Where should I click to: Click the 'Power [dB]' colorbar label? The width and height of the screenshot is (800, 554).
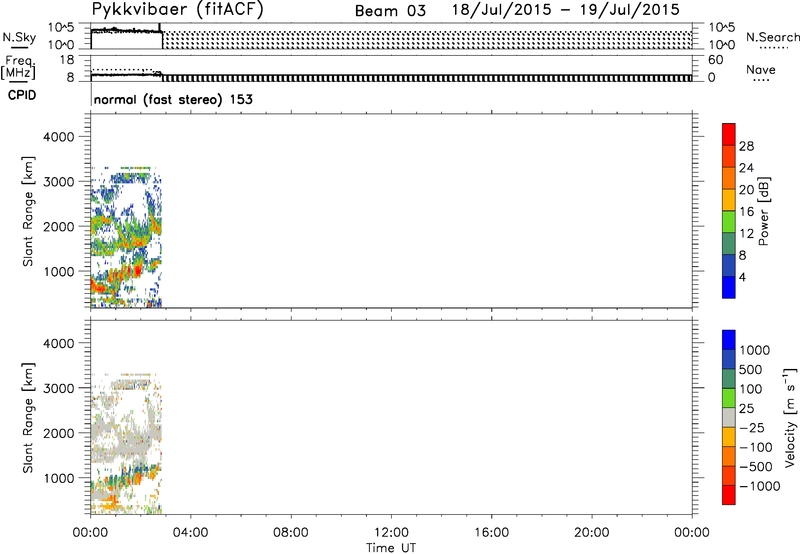tap(763, 211)
